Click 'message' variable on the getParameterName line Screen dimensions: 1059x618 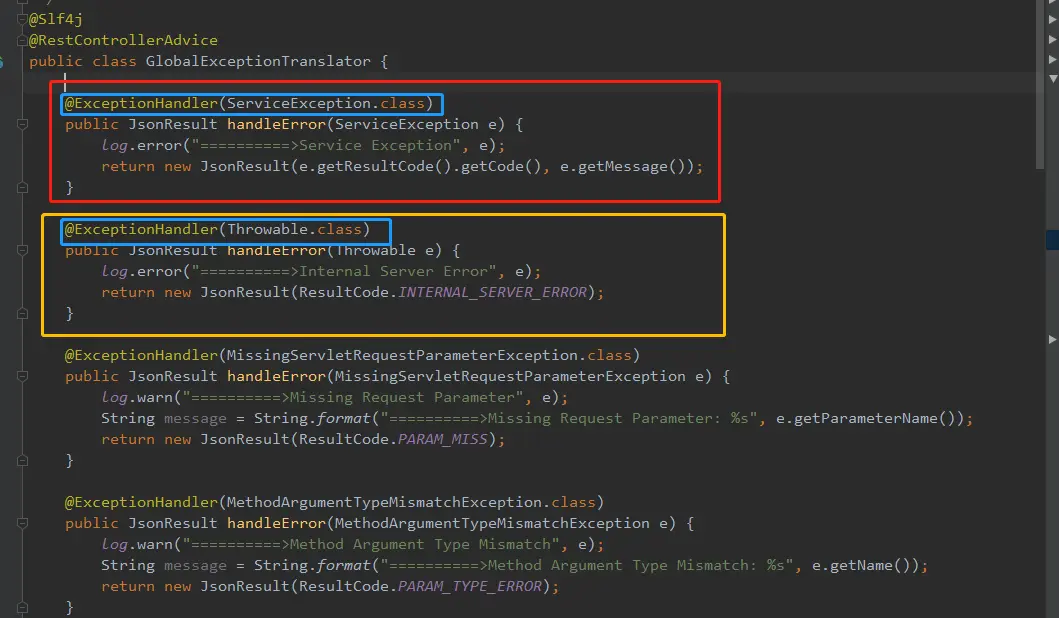(x=195, y=418)
